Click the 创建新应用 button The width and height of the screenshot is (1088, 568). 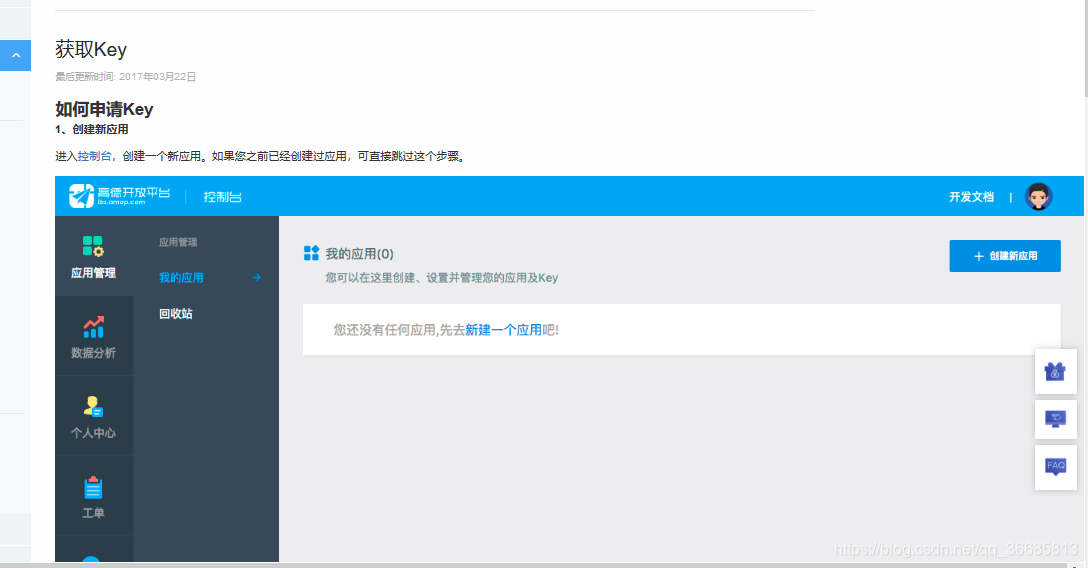[x=1005, y=256]
